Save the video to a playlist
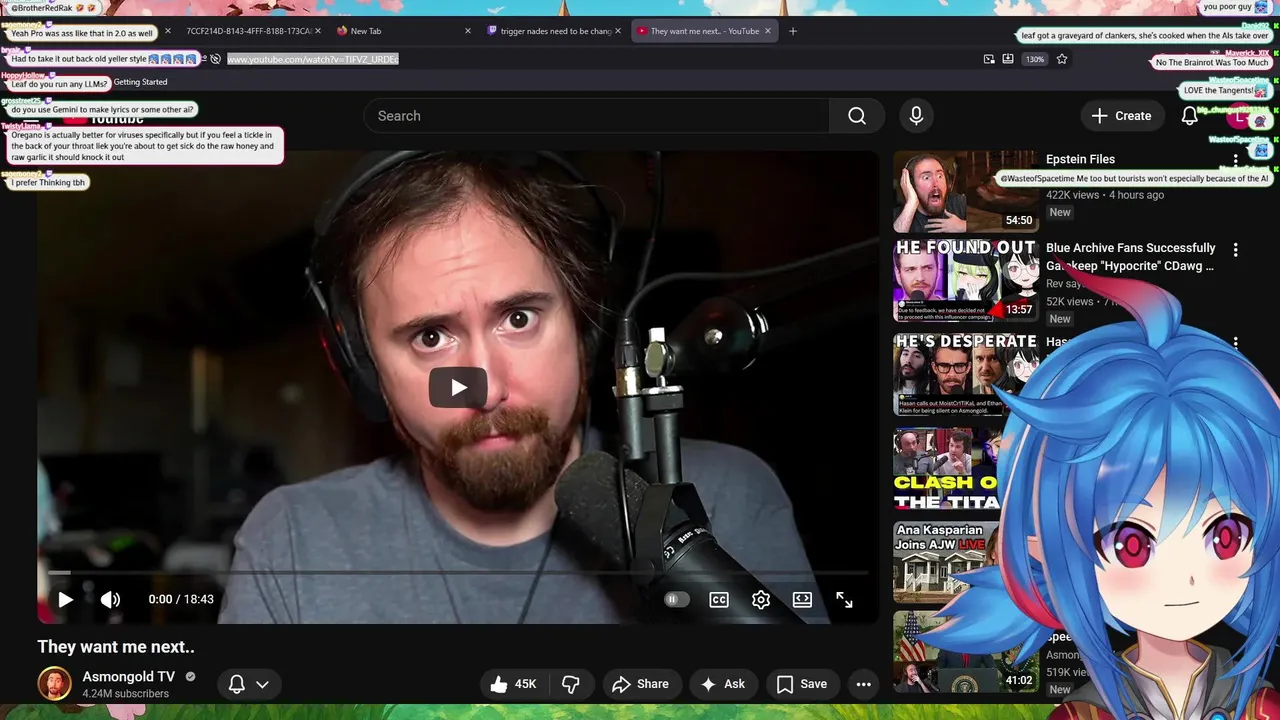 coord(802,684)
